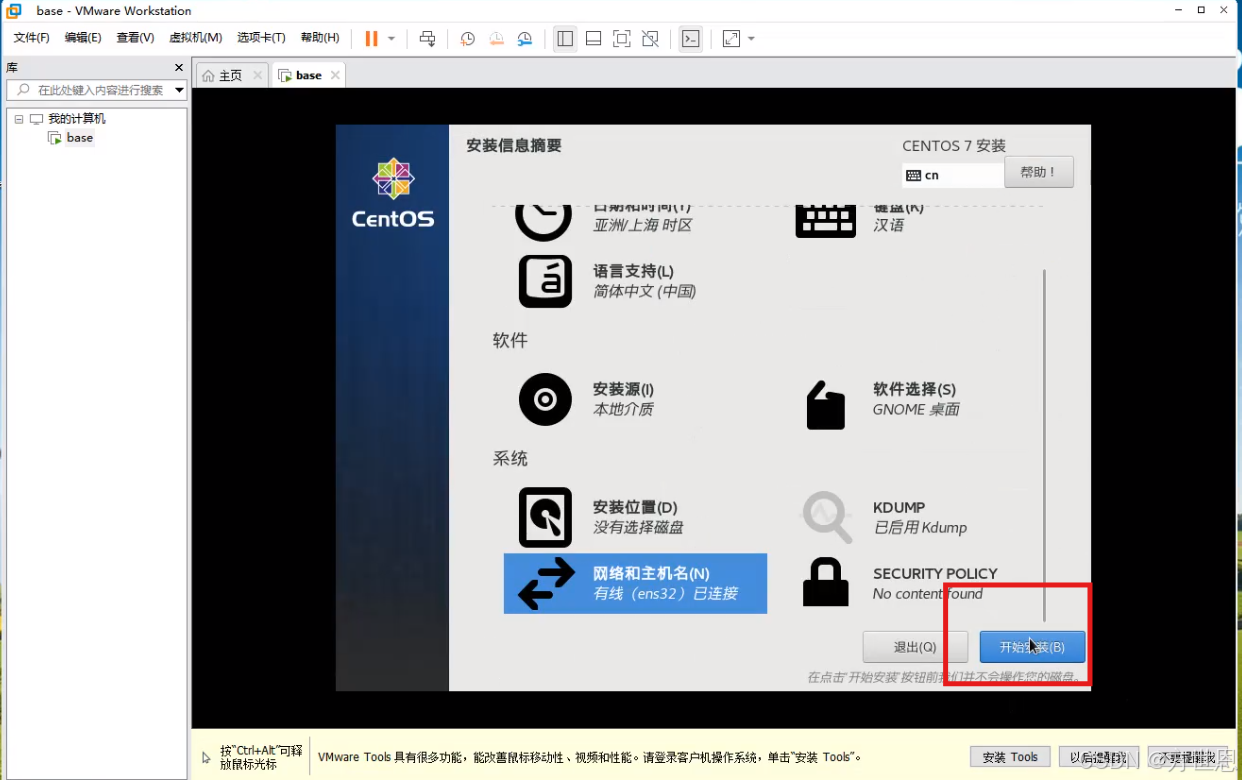Viewport: 1242px width, 780px height.
Task: Open KDUMP magnifier icon
Action: pos(827,517)
